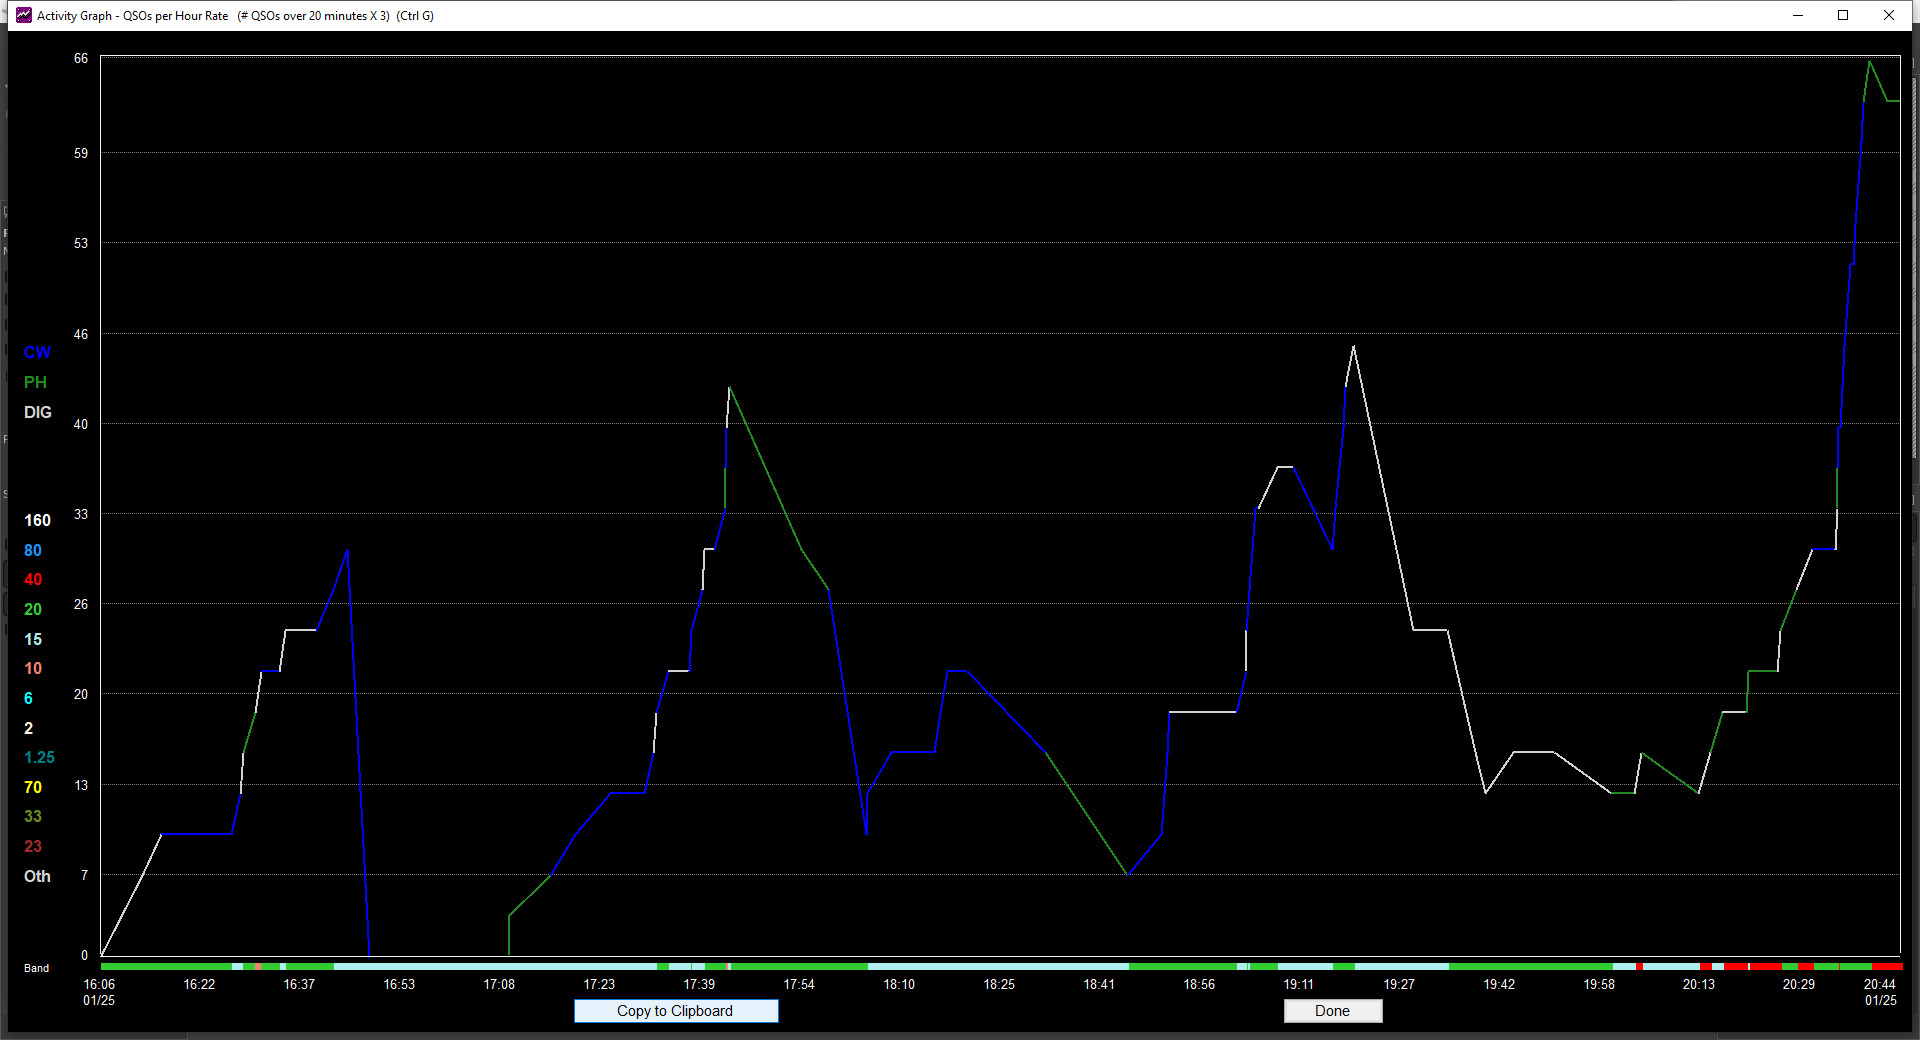
Task: Click the 33 band legend entry below 70
Action: click(33, 816)
